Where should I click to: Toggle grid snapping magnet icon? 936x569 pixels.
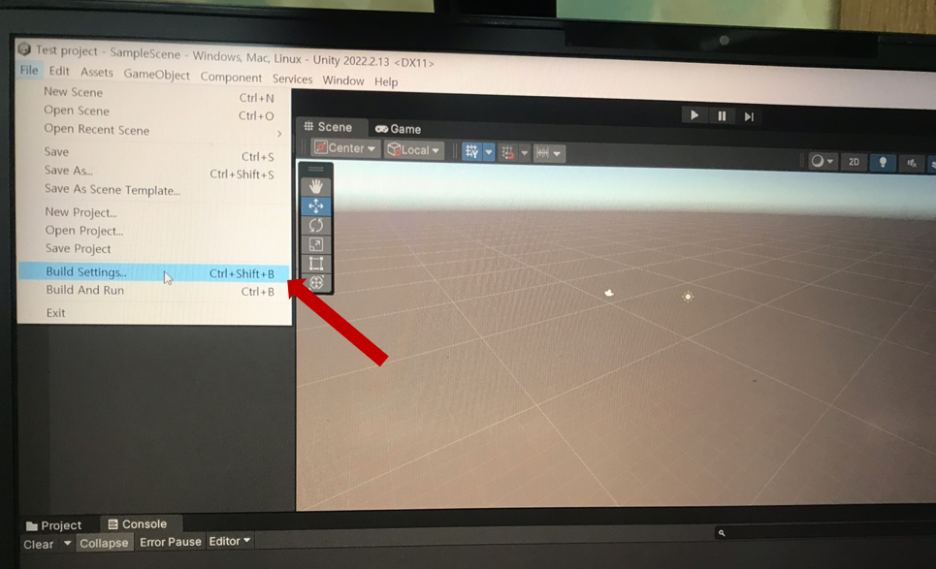tap(508, 153)
